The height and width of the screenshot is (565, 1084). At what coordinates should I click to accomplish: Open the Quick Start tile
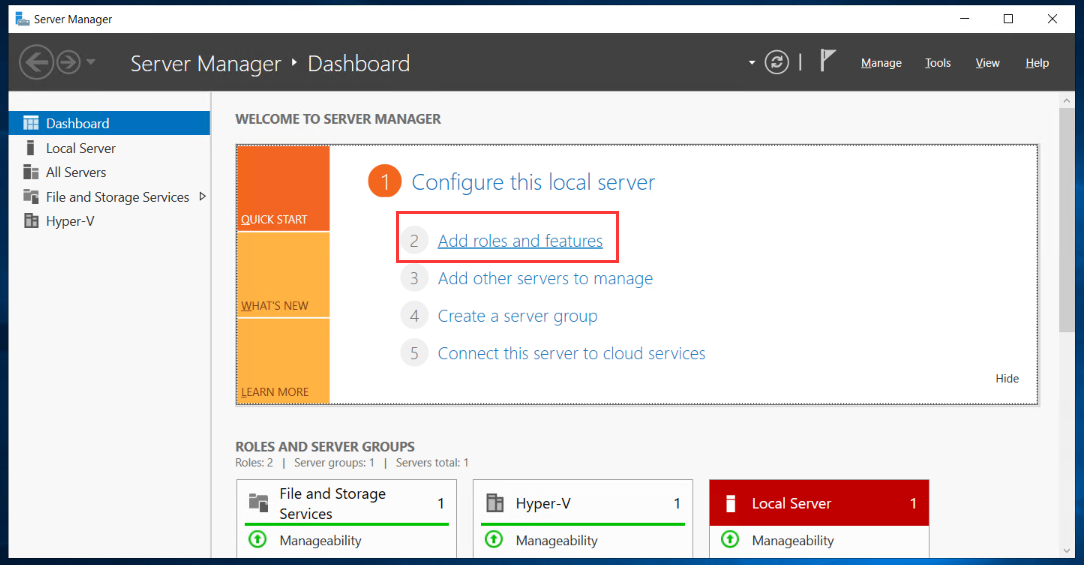[283, 188]
